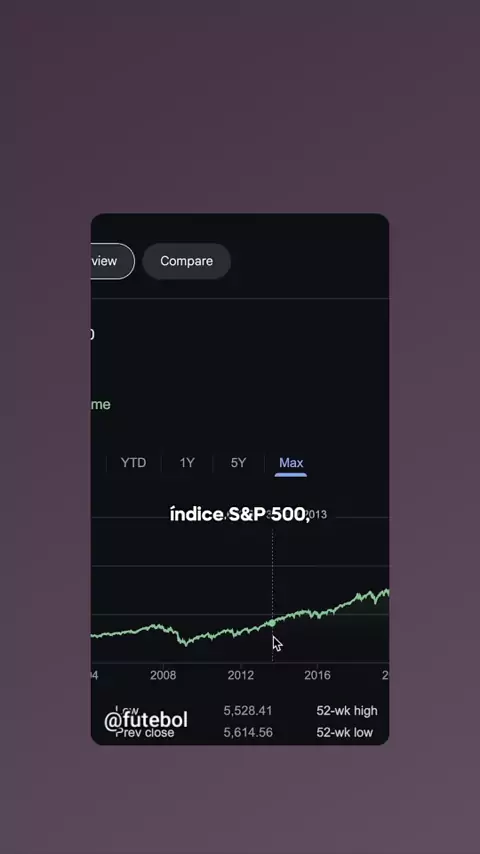Click the 2013 hover date tooltip
Viewport: 480px width, 854px height.
[x=315, y=514]
